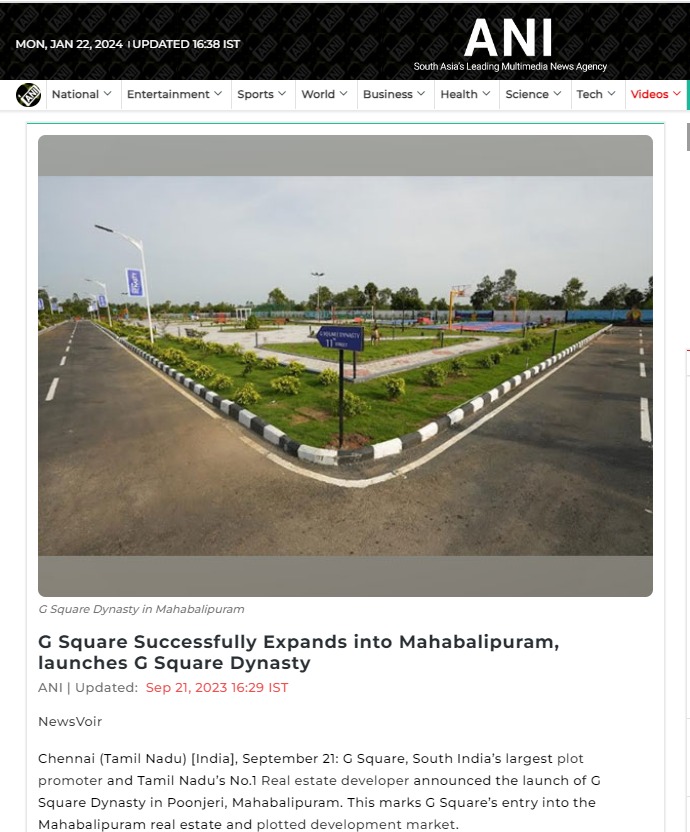
Task: Go to the Videos section
Action: click(x=649, y=94)
